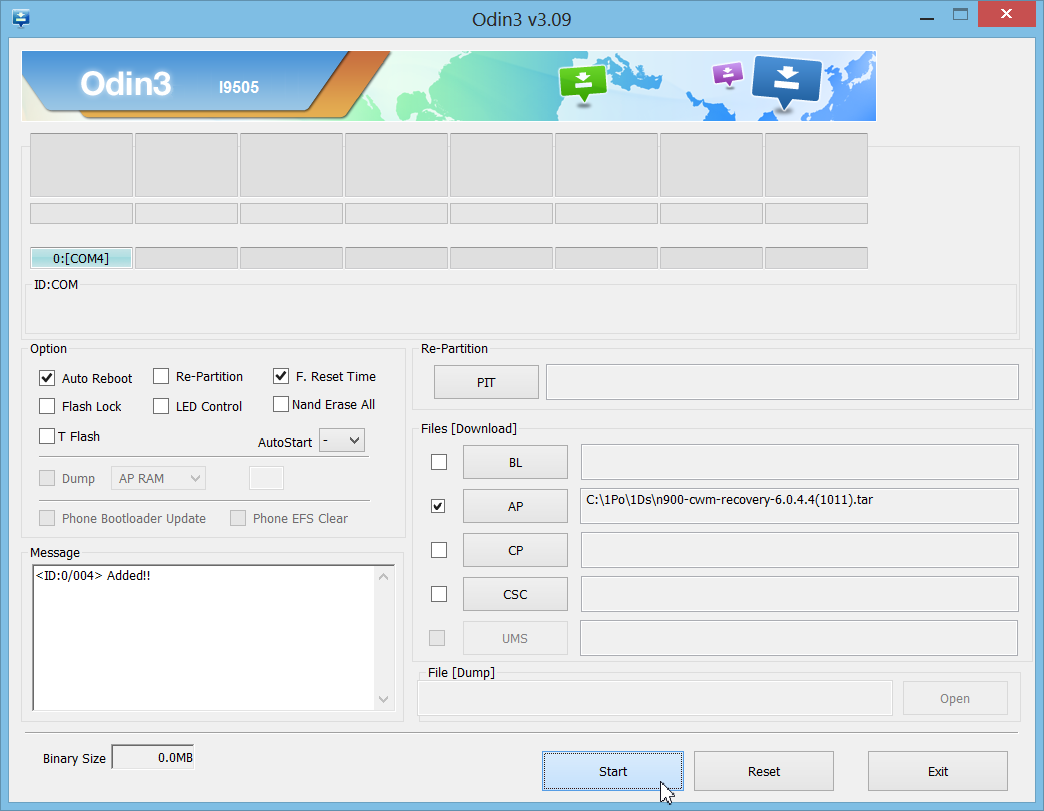Uncheck the Auto Reboot option
This screenshot has height=811, width=1044.
[47, 378]
